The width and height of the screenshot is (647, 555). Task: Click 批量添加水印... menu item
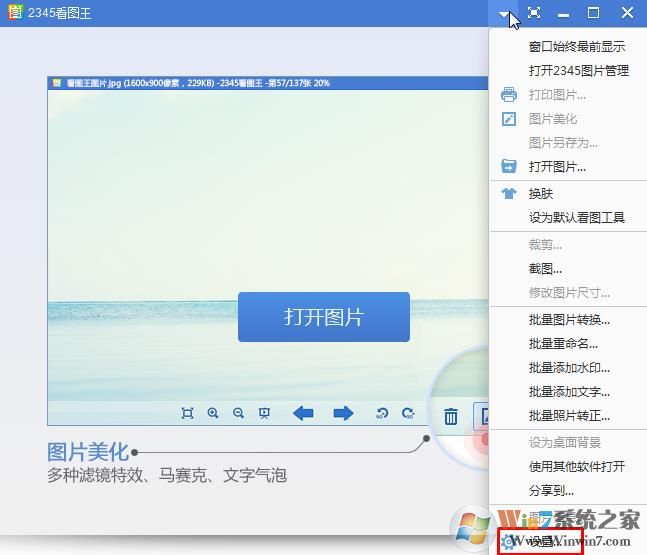(568, 367)
